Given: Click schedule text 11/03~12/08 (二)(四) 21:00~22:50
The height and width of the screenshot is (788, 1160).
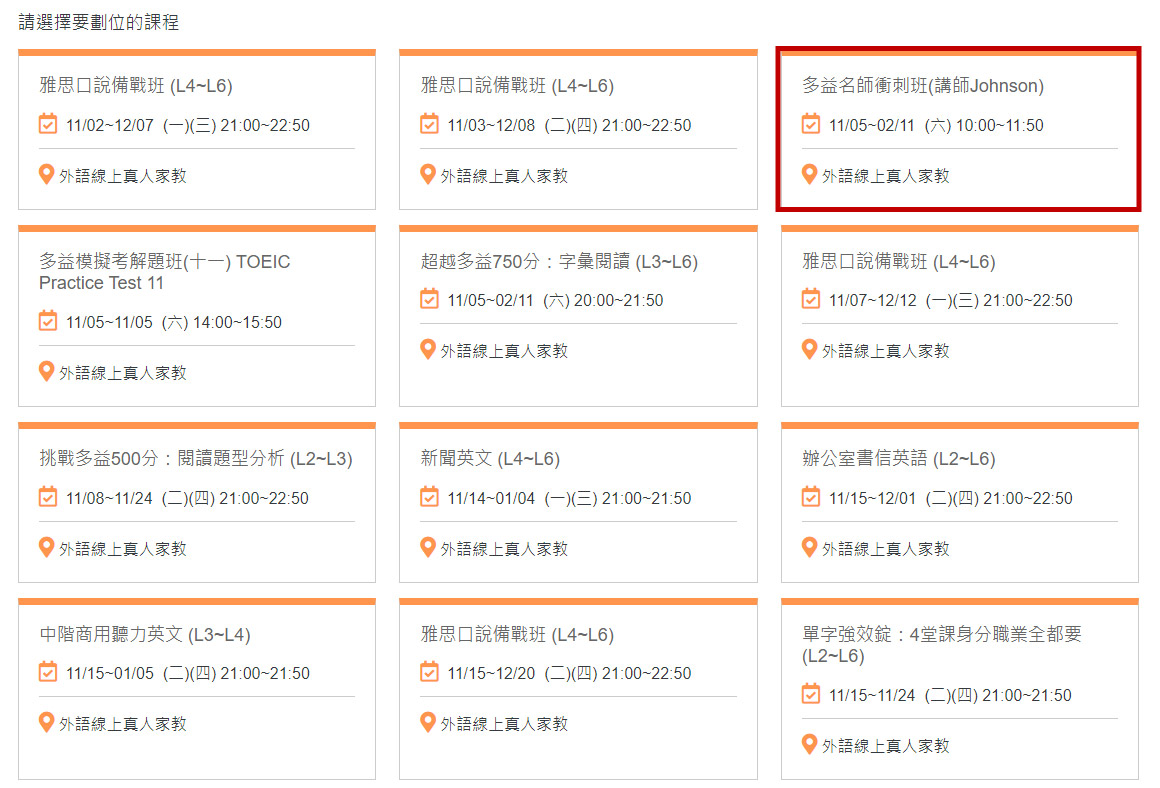Looking at the screenshot, I should click(x=570, y=125).
